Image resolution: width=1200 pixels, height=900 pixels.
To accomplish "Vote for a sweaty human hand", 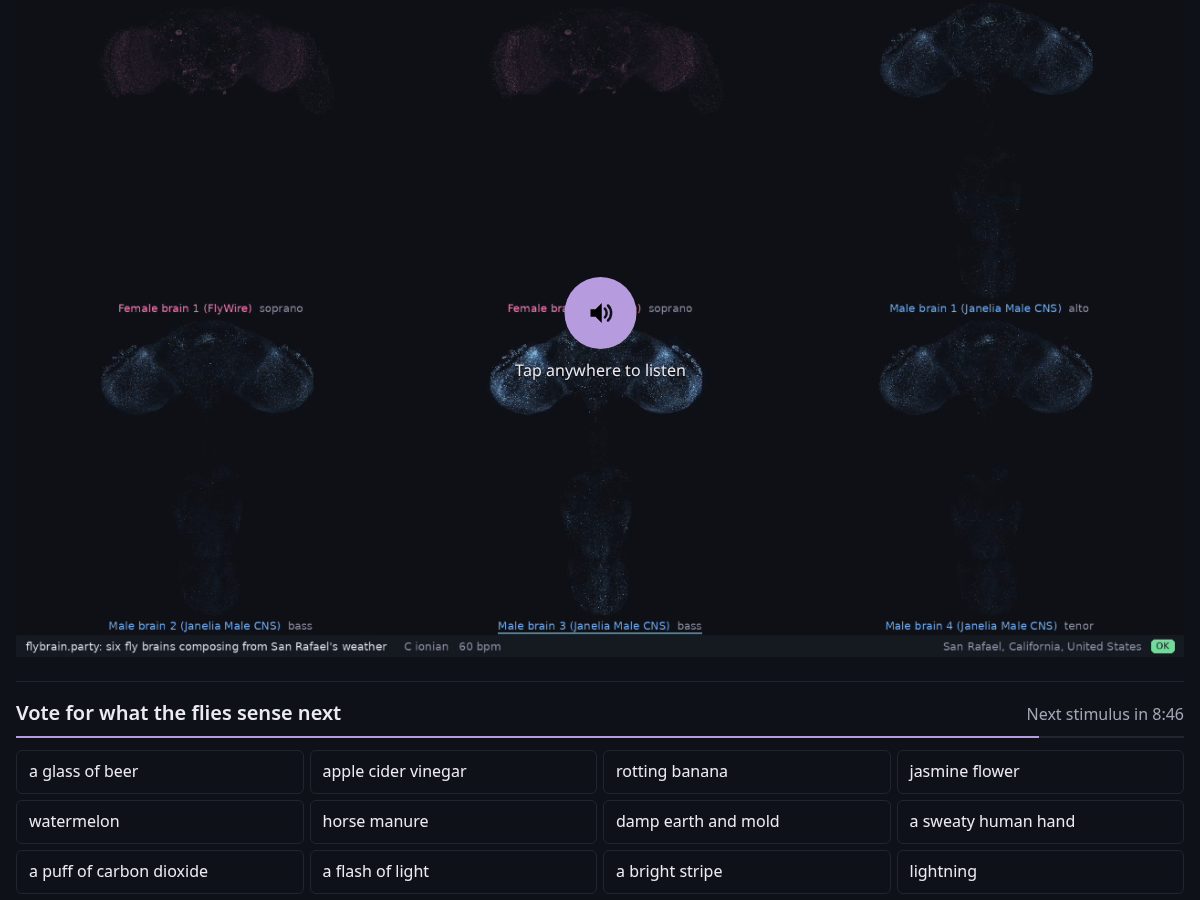I will coord(1040,822).
